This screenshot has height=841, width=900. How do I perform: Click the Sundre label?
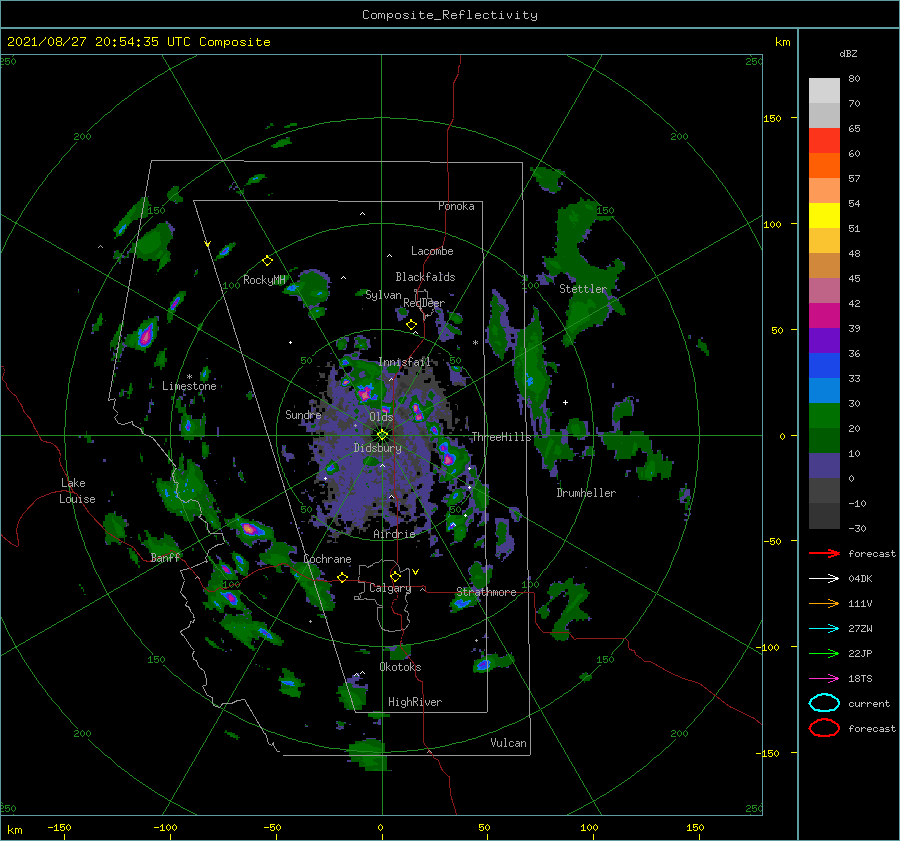[303, 414]
